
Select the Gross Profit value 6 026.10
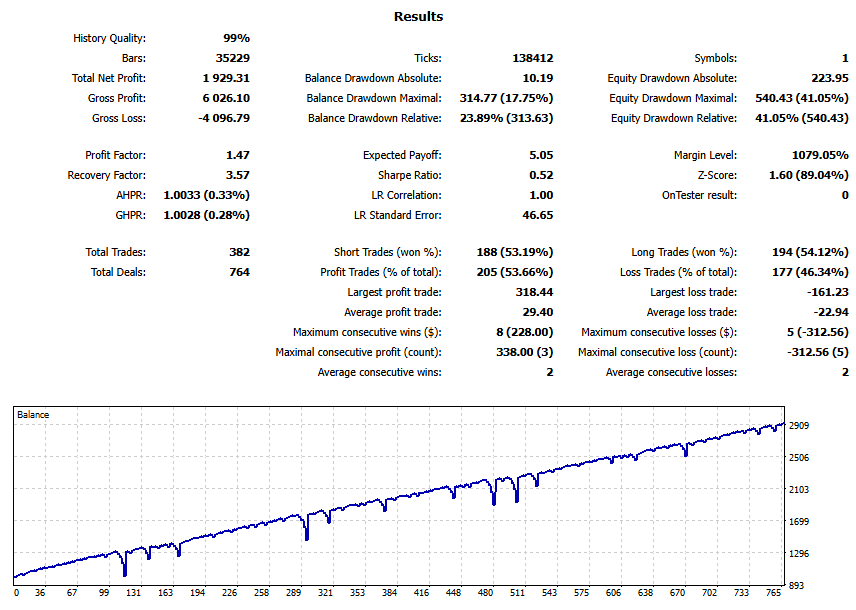point(225,98)
